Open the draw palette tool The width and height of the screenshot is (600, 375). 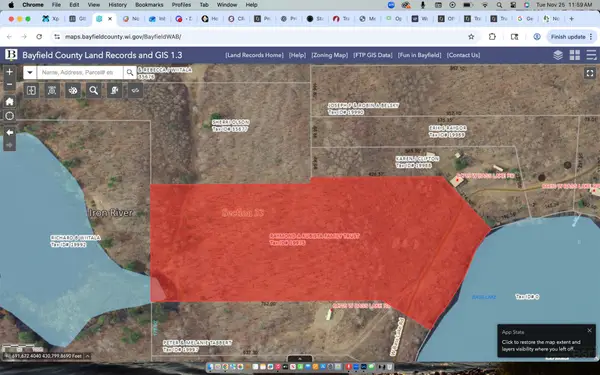[73, 91]
